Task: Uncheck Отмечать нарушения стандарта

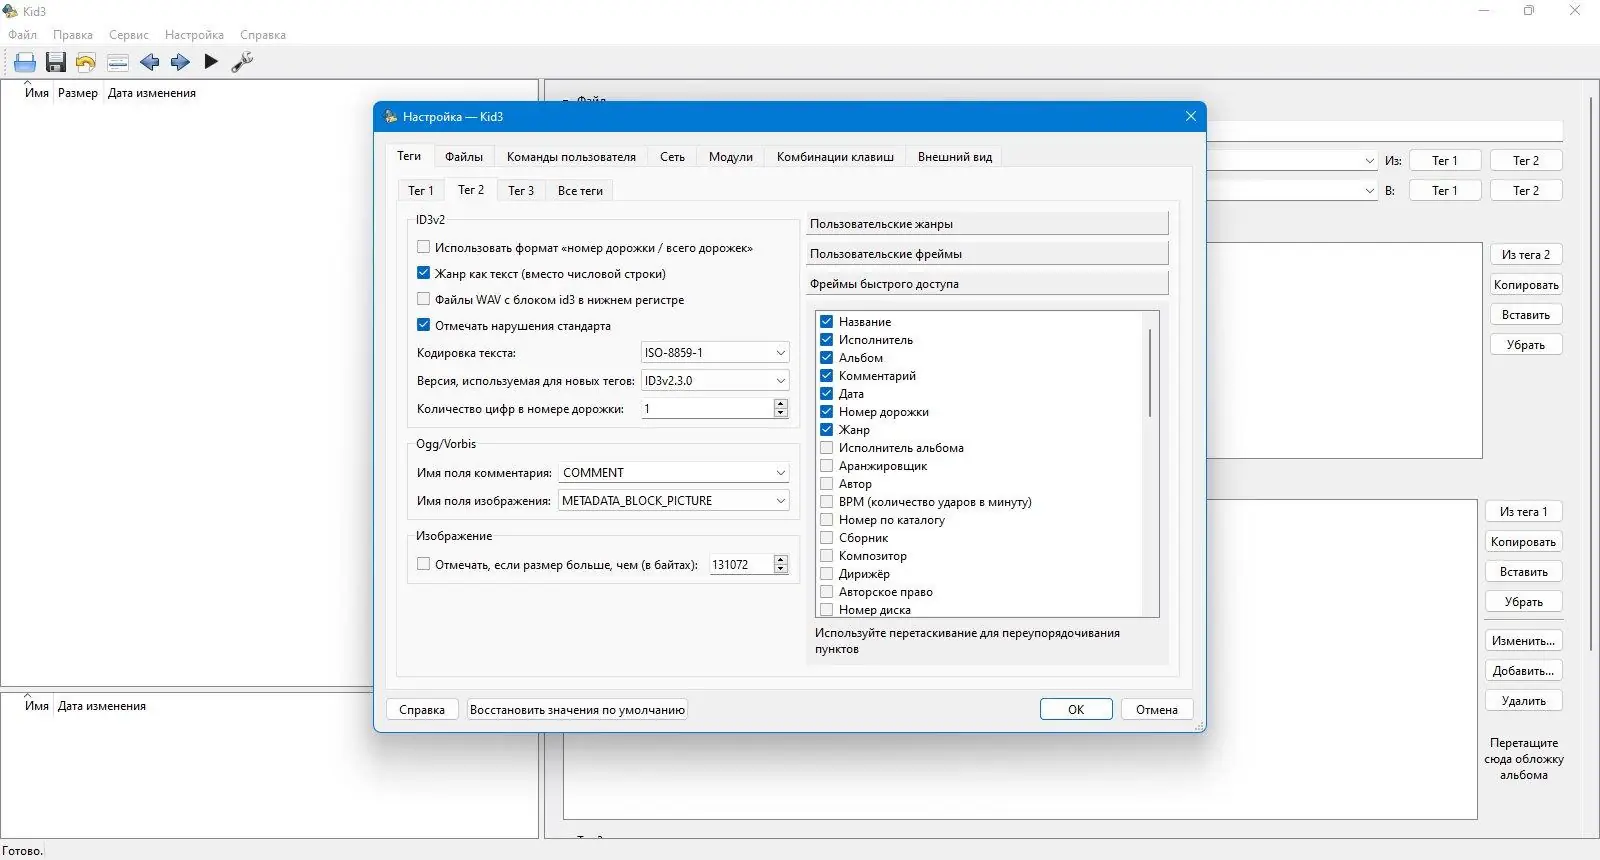Action: 424,325
